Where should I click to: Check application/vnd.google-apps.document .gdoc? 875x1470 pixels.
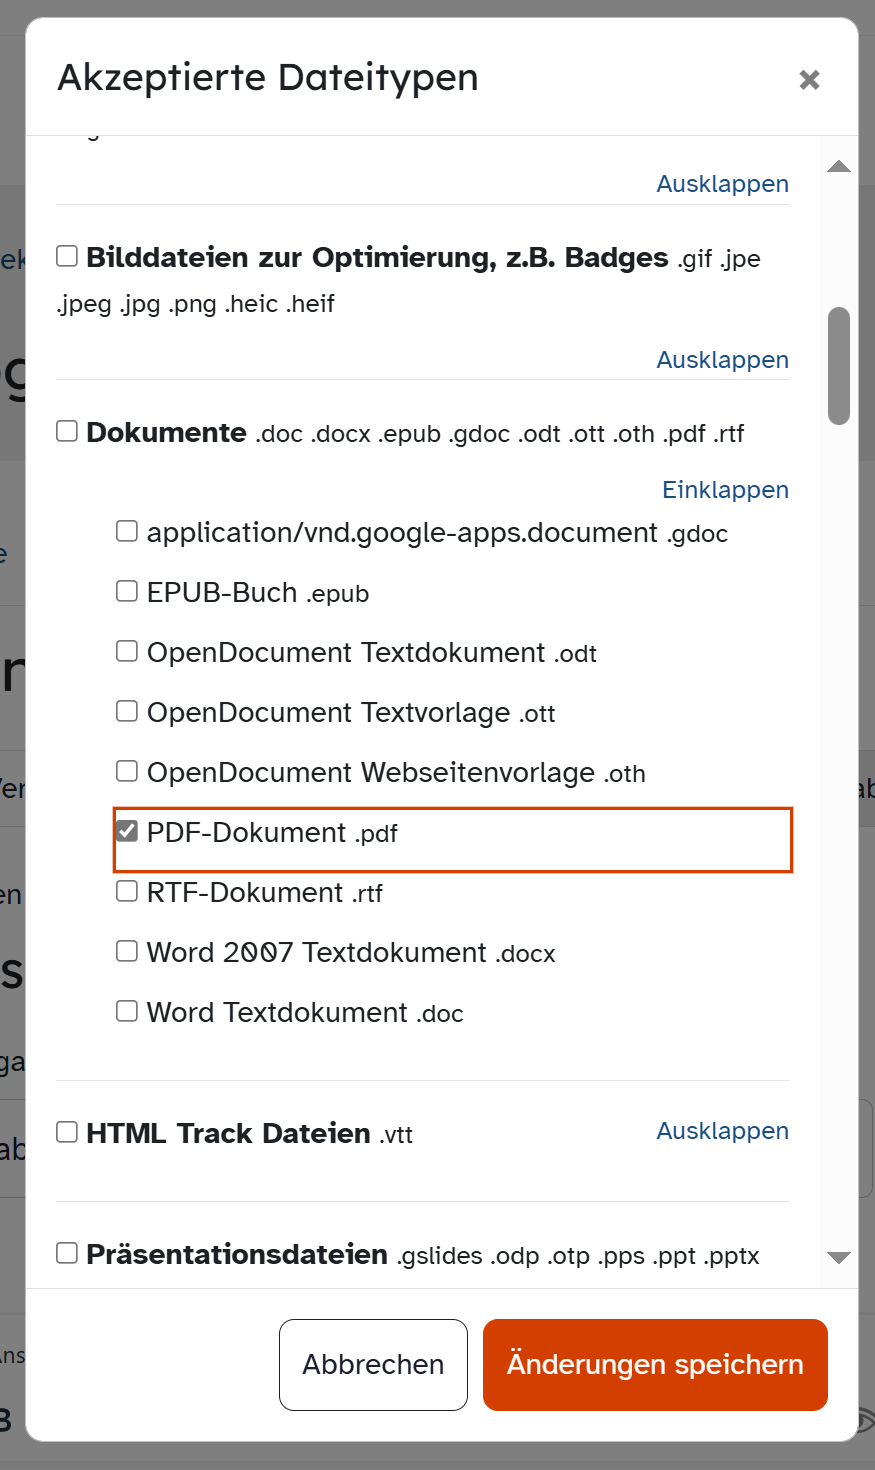point(127,531)
